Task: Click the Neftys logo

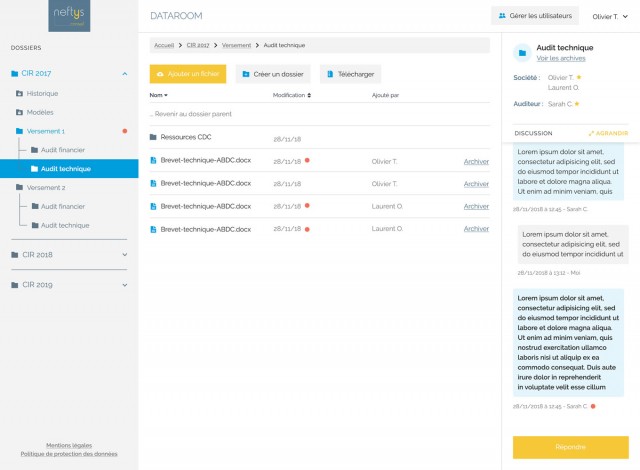Action: tap(69, 15)
